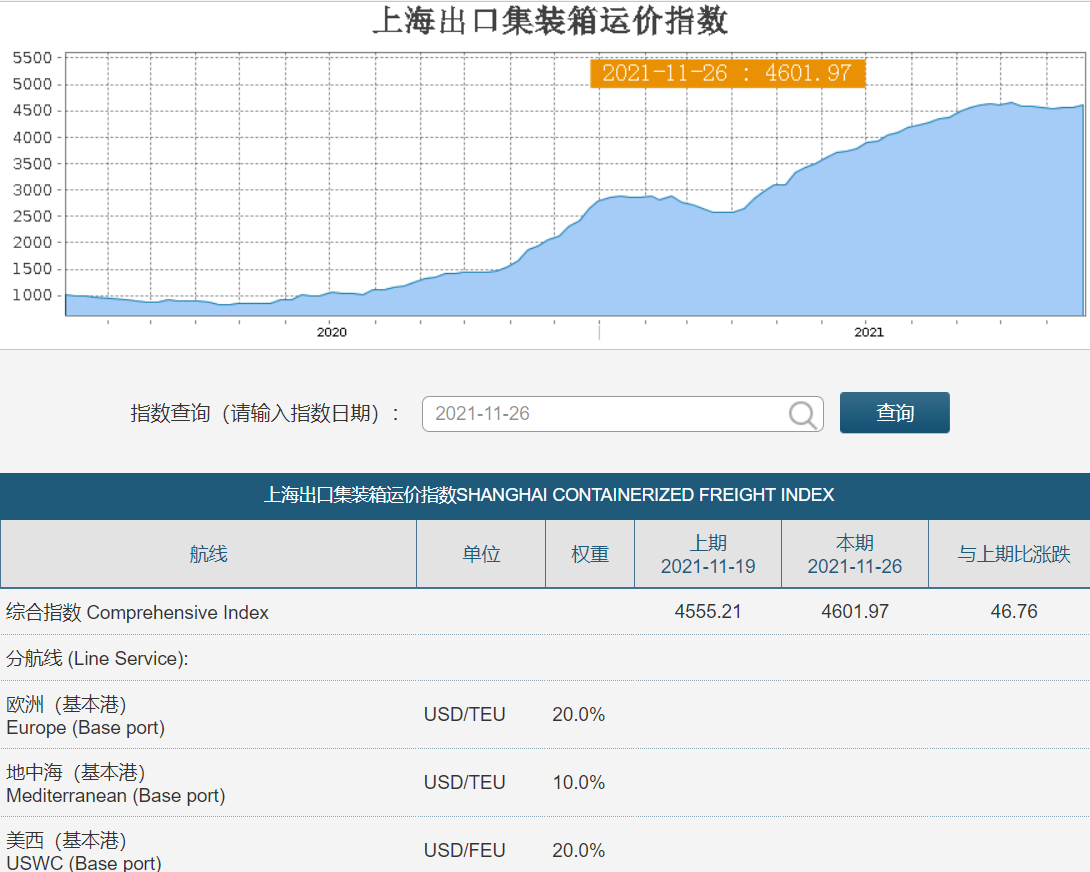This screenshot has height=872, width=1090.
Task: Click the orange 2021-11-26 chart tooltip
Action: [727, 73]
